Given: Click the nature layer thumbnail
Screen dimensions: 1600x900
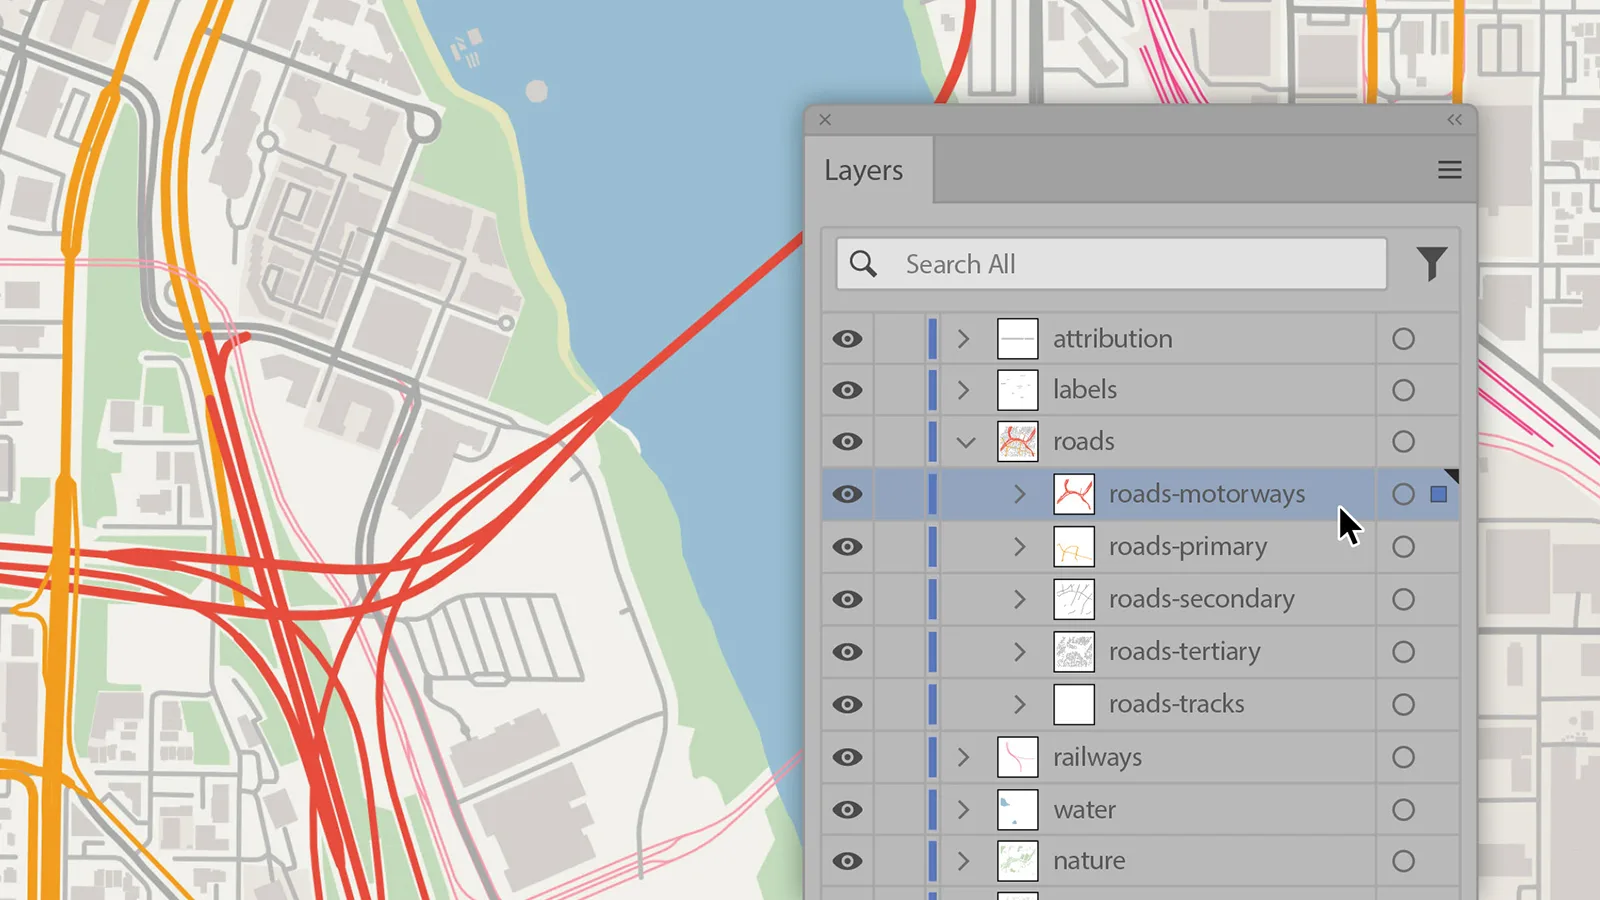Looking at the screenshot, I should [1018, 861].
